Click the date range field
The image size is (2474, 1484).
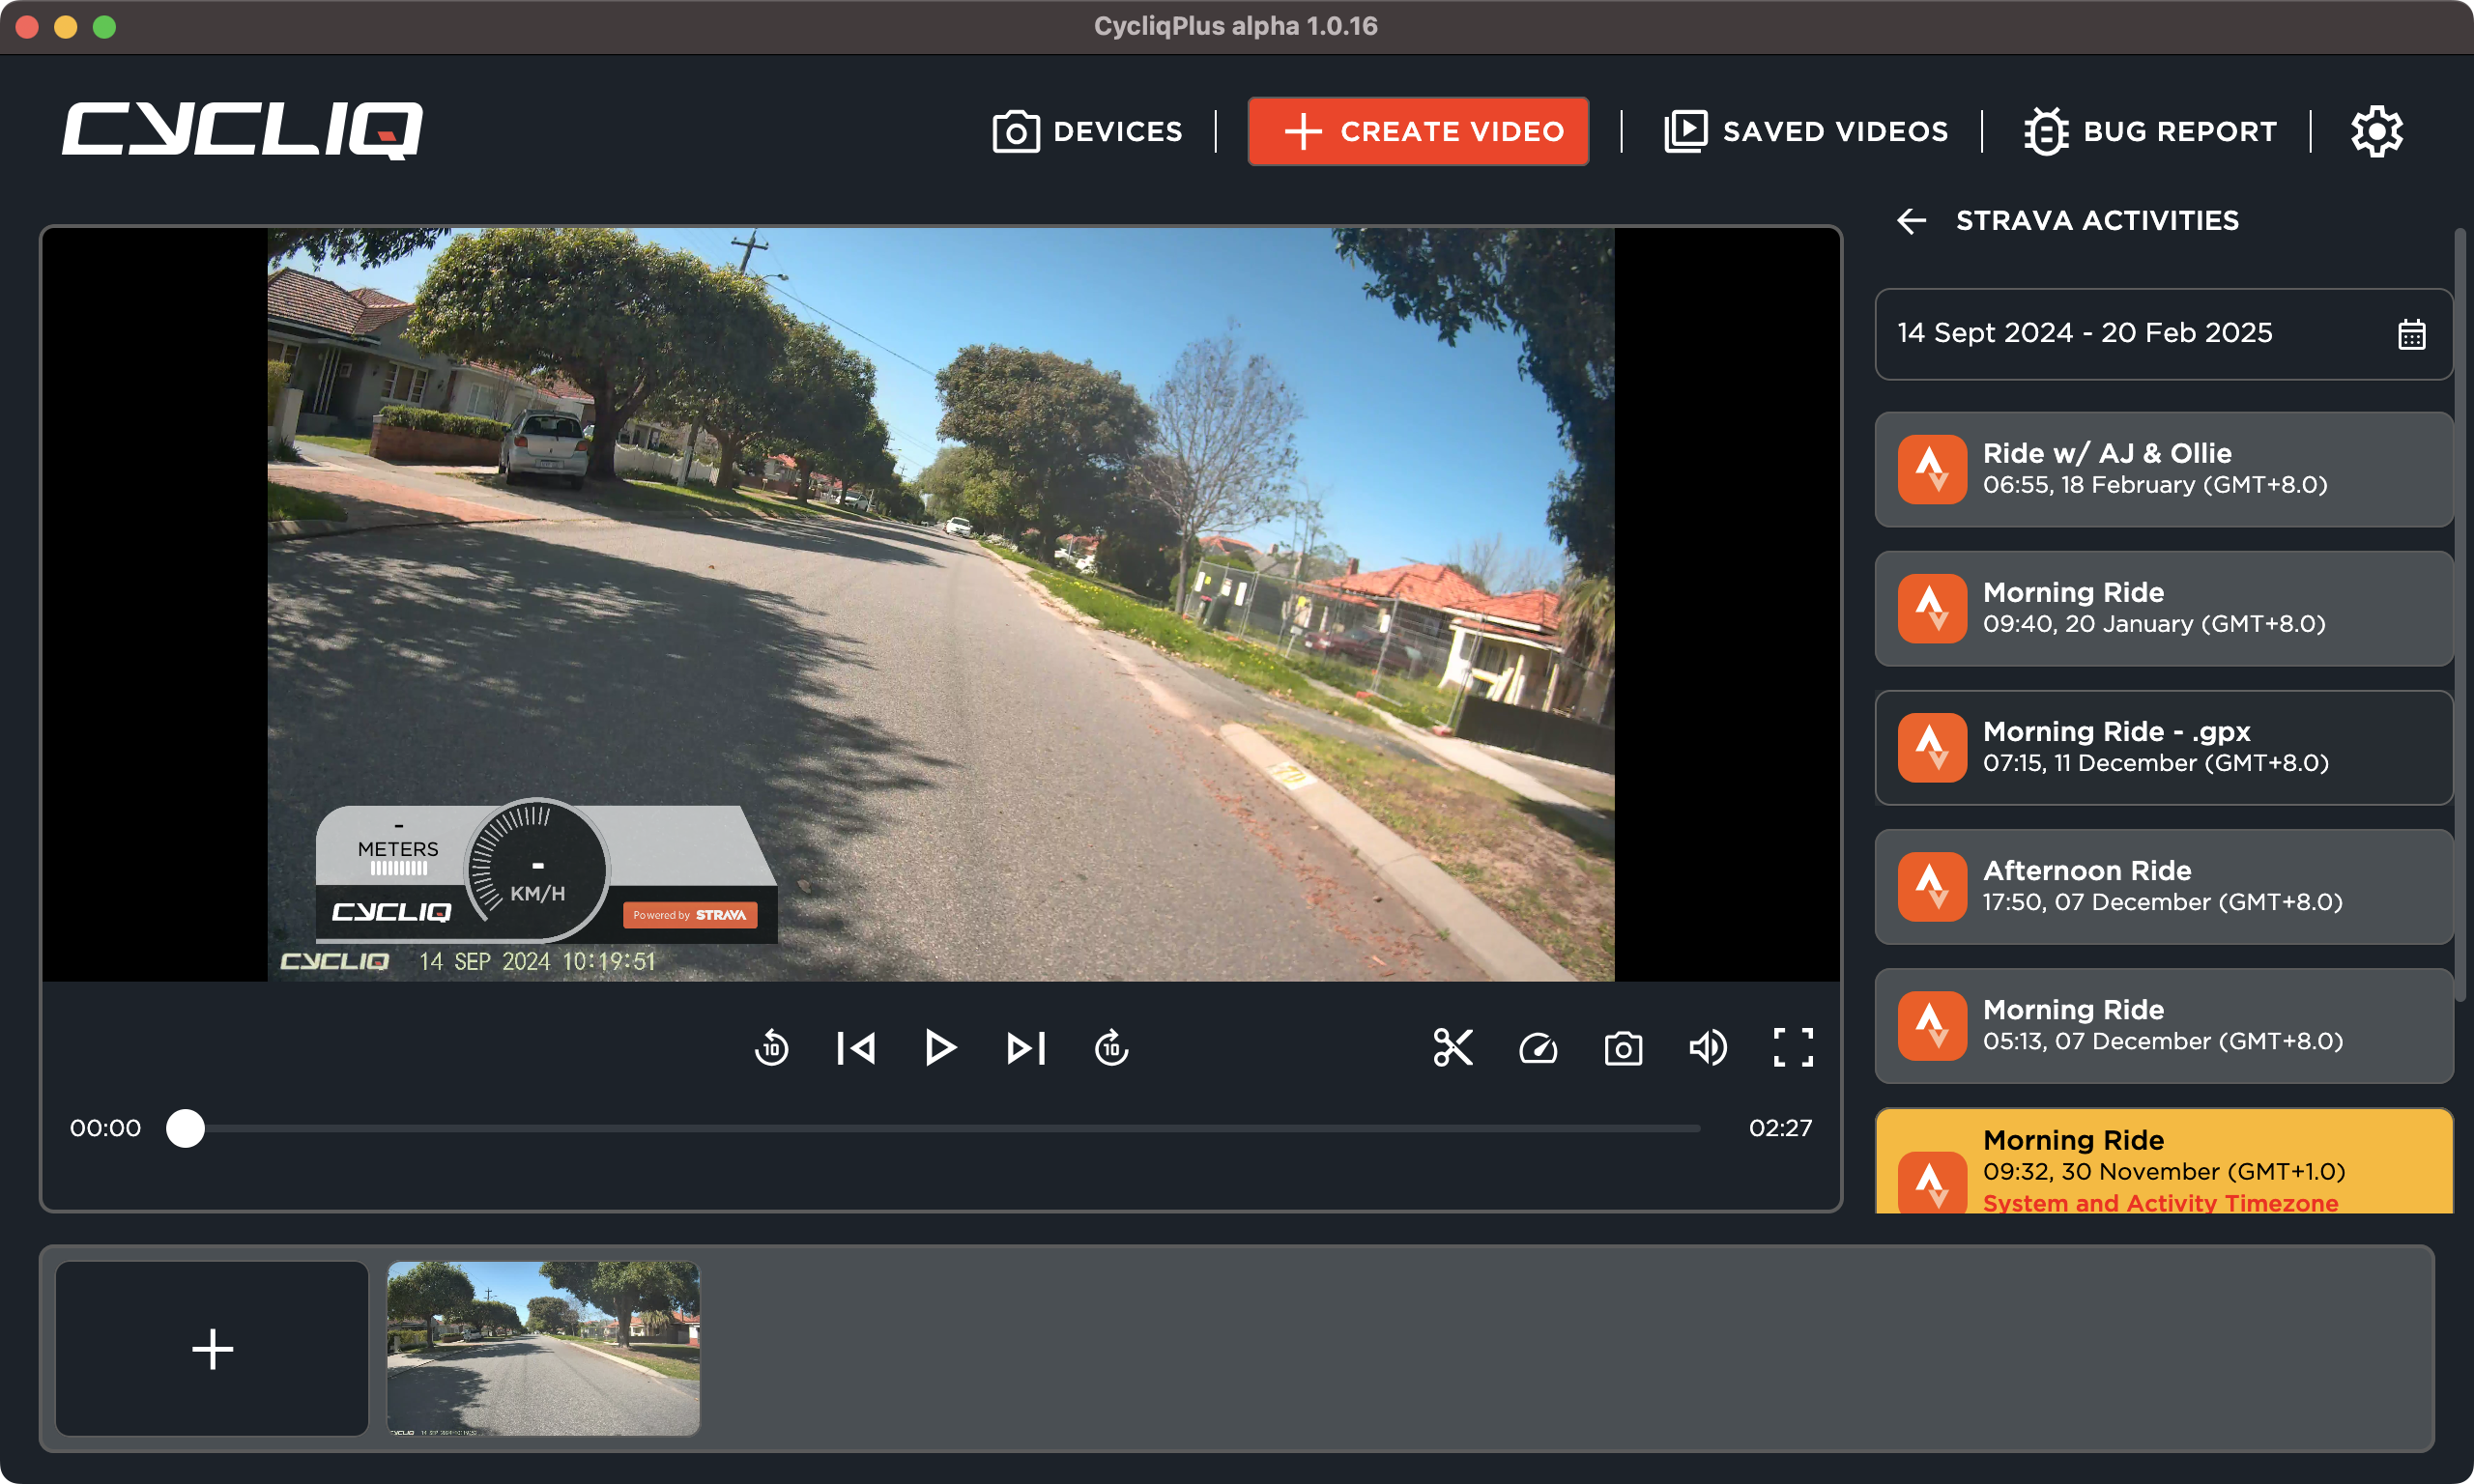coord(2163,334)
